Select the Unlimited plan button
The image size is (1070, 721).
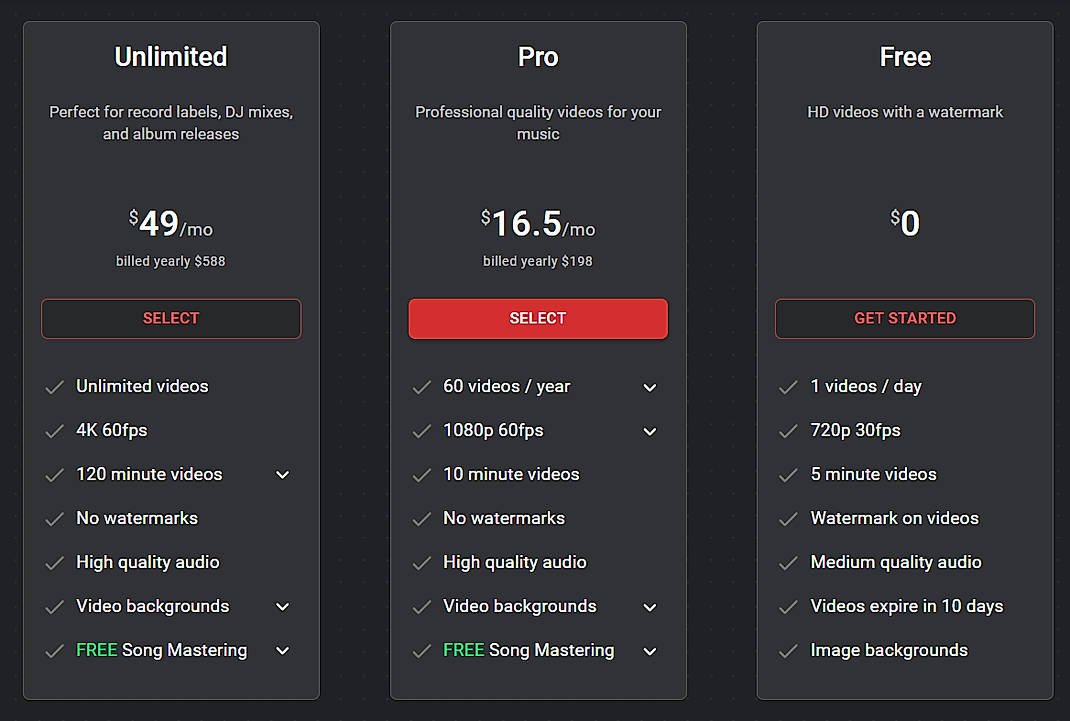tap(171, 319)
